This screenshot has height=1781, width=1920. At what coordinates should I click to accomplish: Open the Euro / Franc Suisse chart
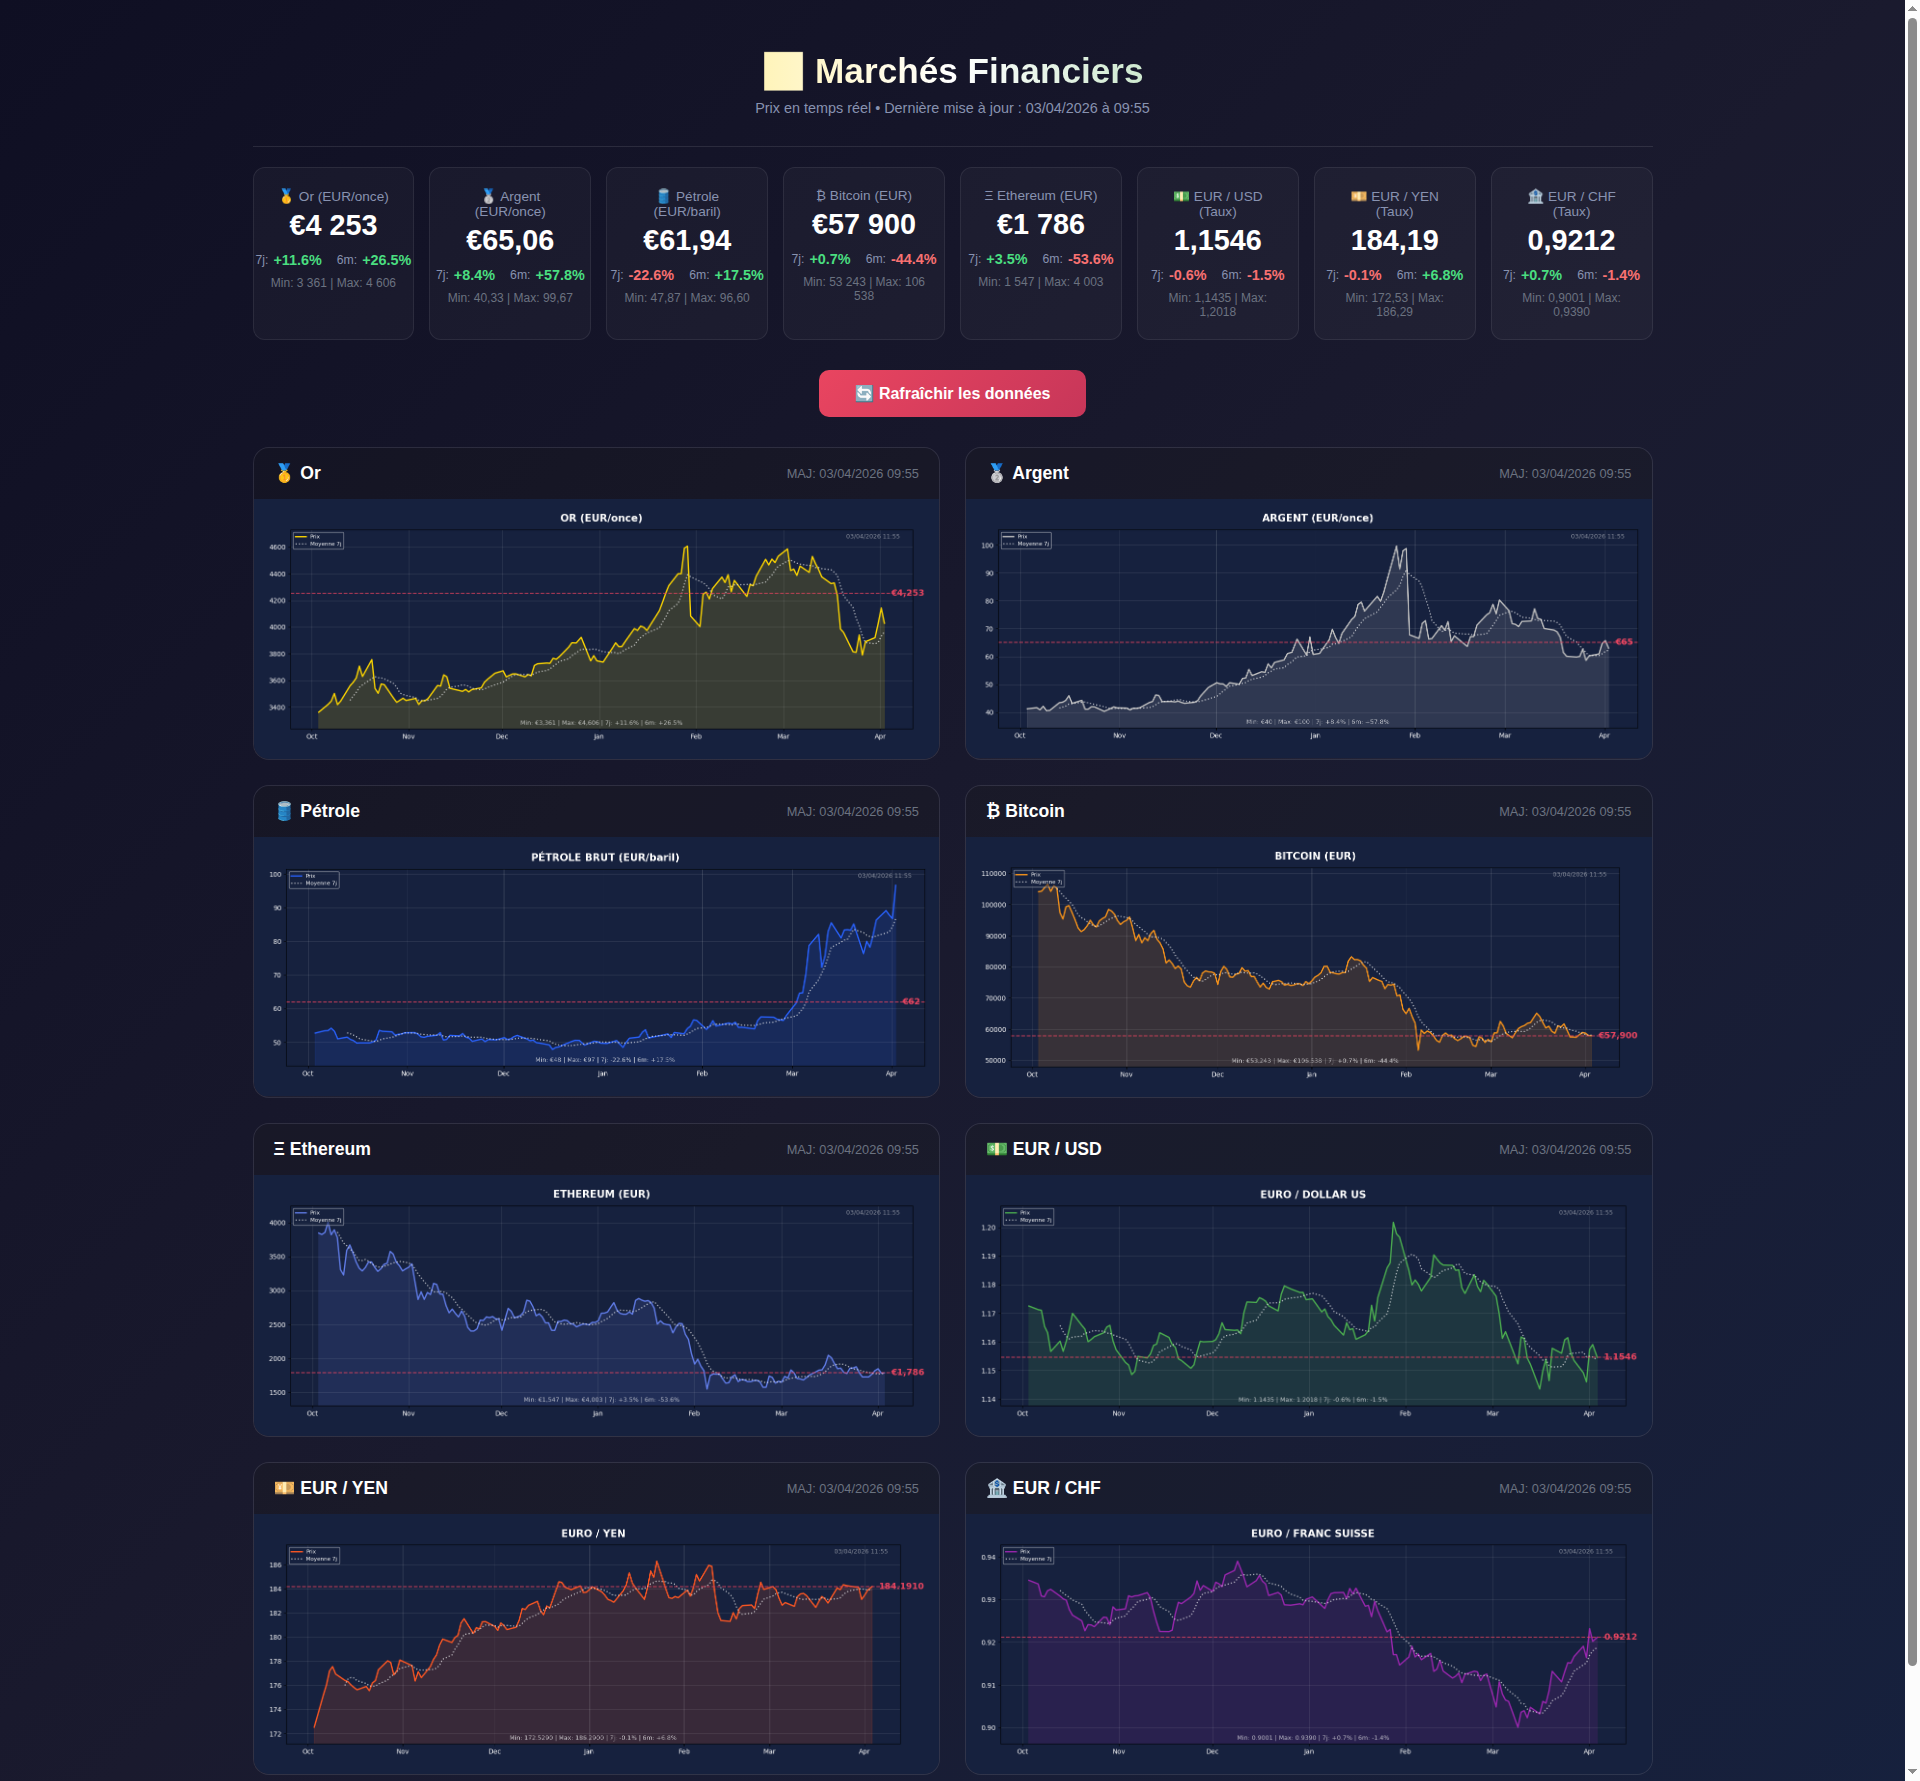pos(1312,1642)
